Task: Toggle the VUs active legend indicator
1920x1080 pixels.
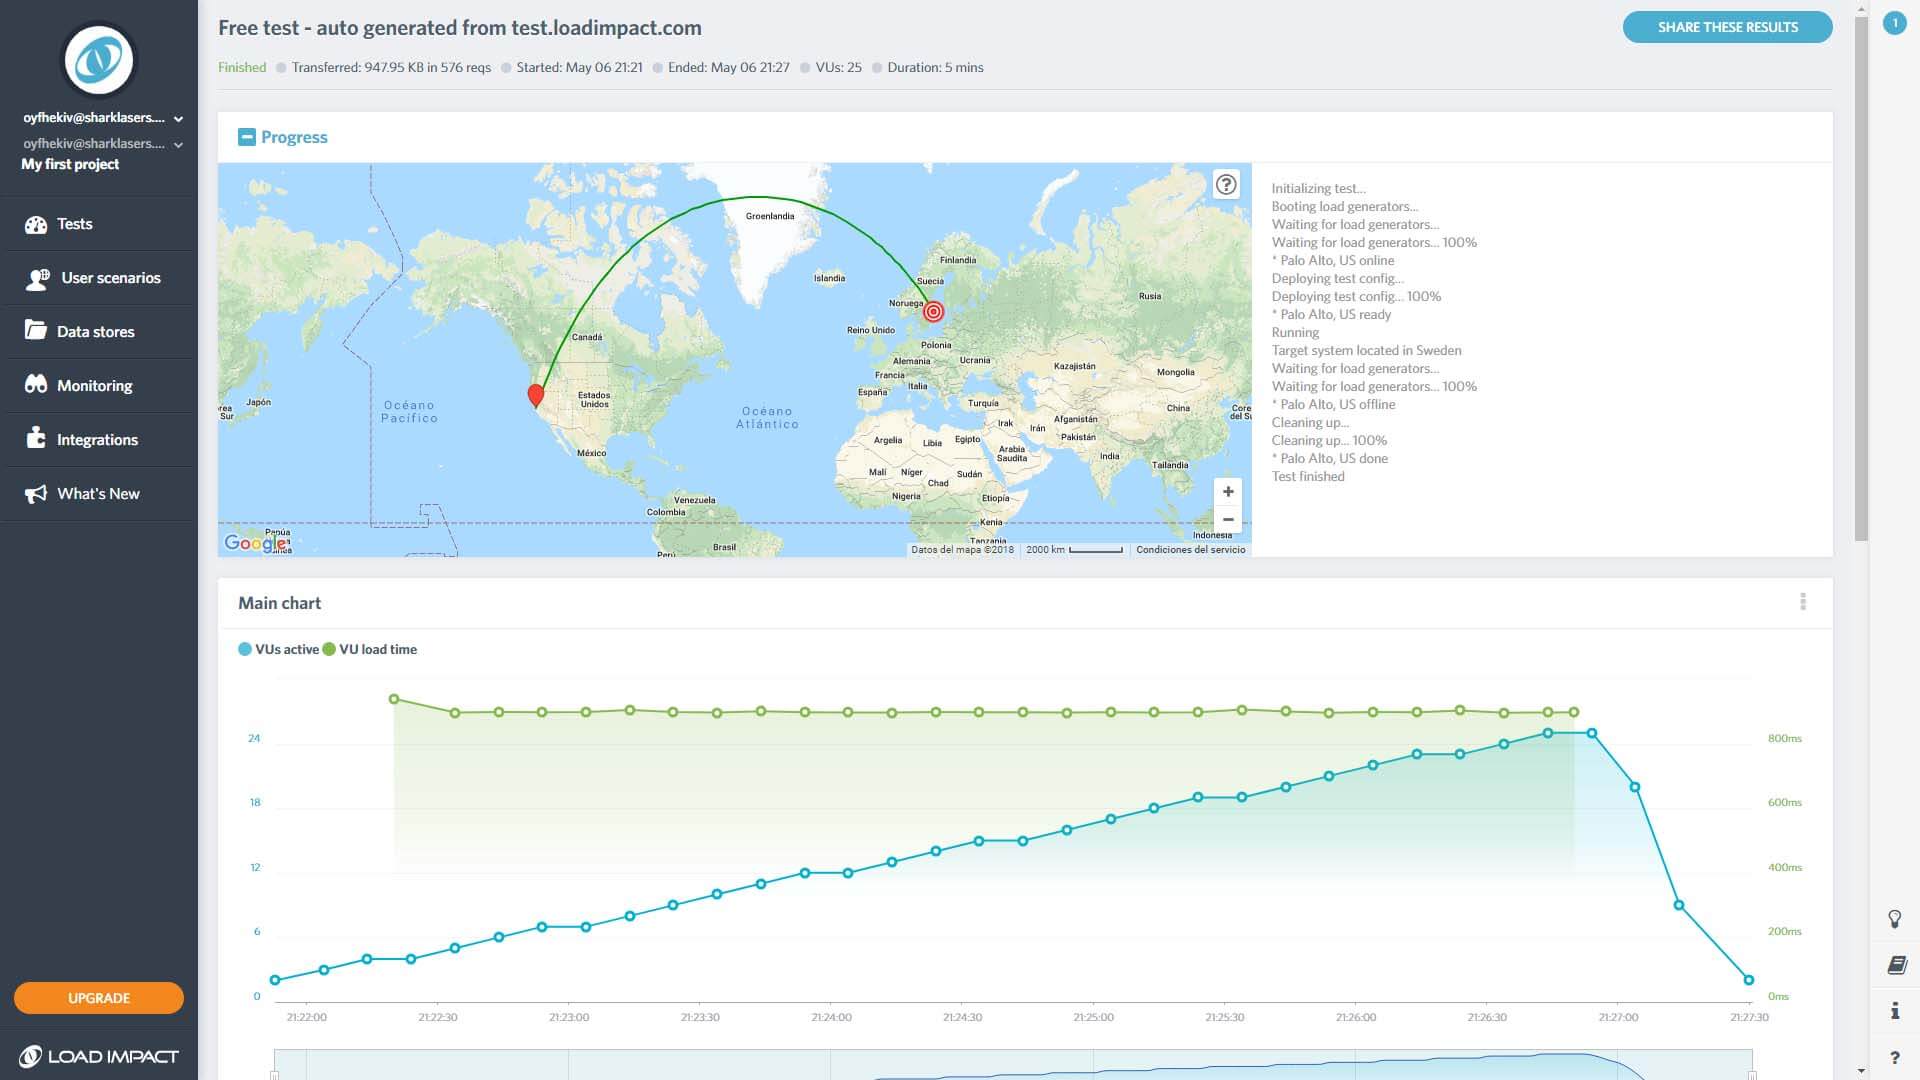Action: tap(244, 649)
